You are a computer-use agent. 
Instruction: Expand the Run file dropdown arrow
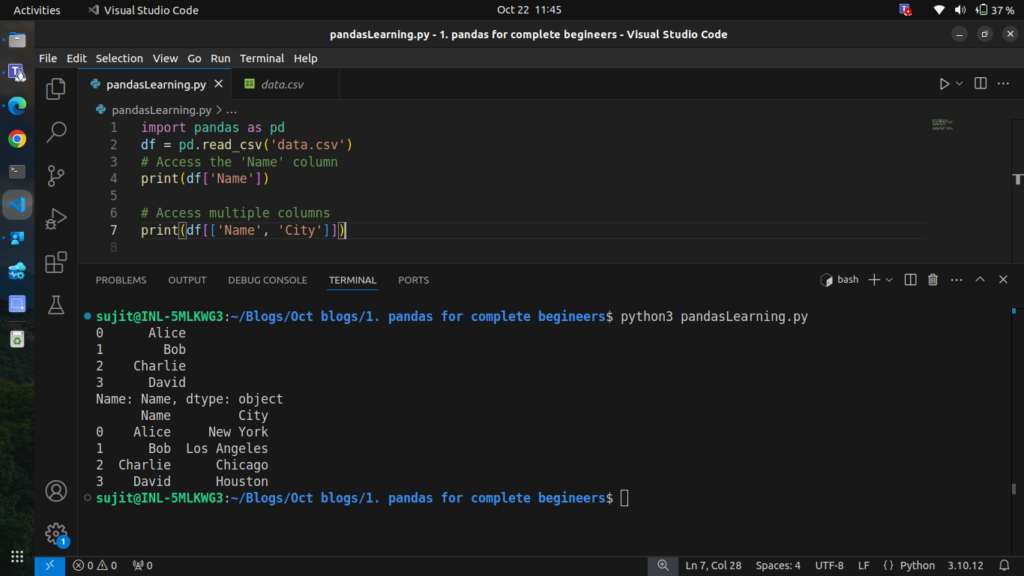tap(960, 84)
